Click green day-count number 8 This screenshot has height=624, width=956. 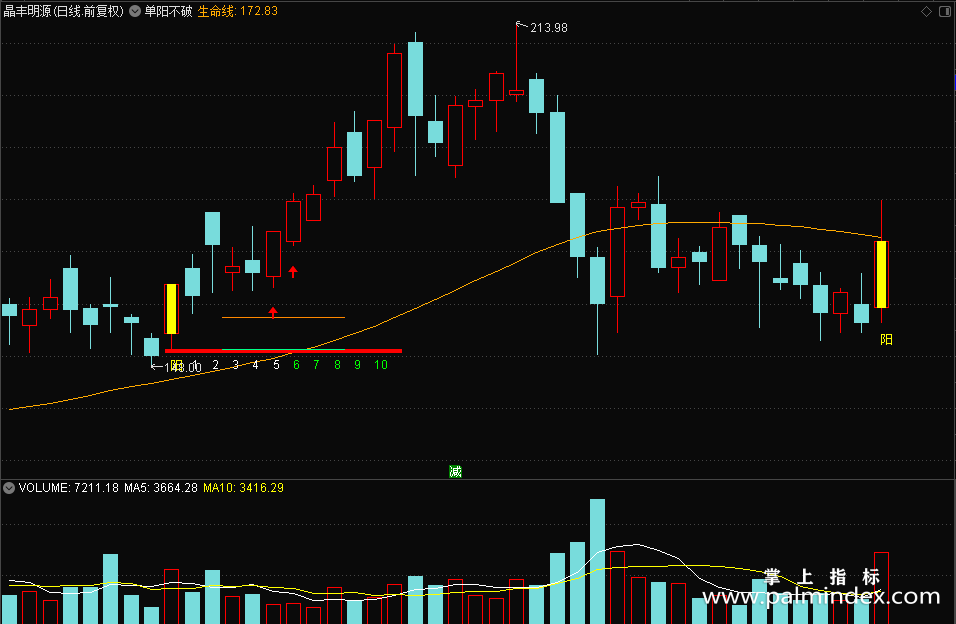337,365
